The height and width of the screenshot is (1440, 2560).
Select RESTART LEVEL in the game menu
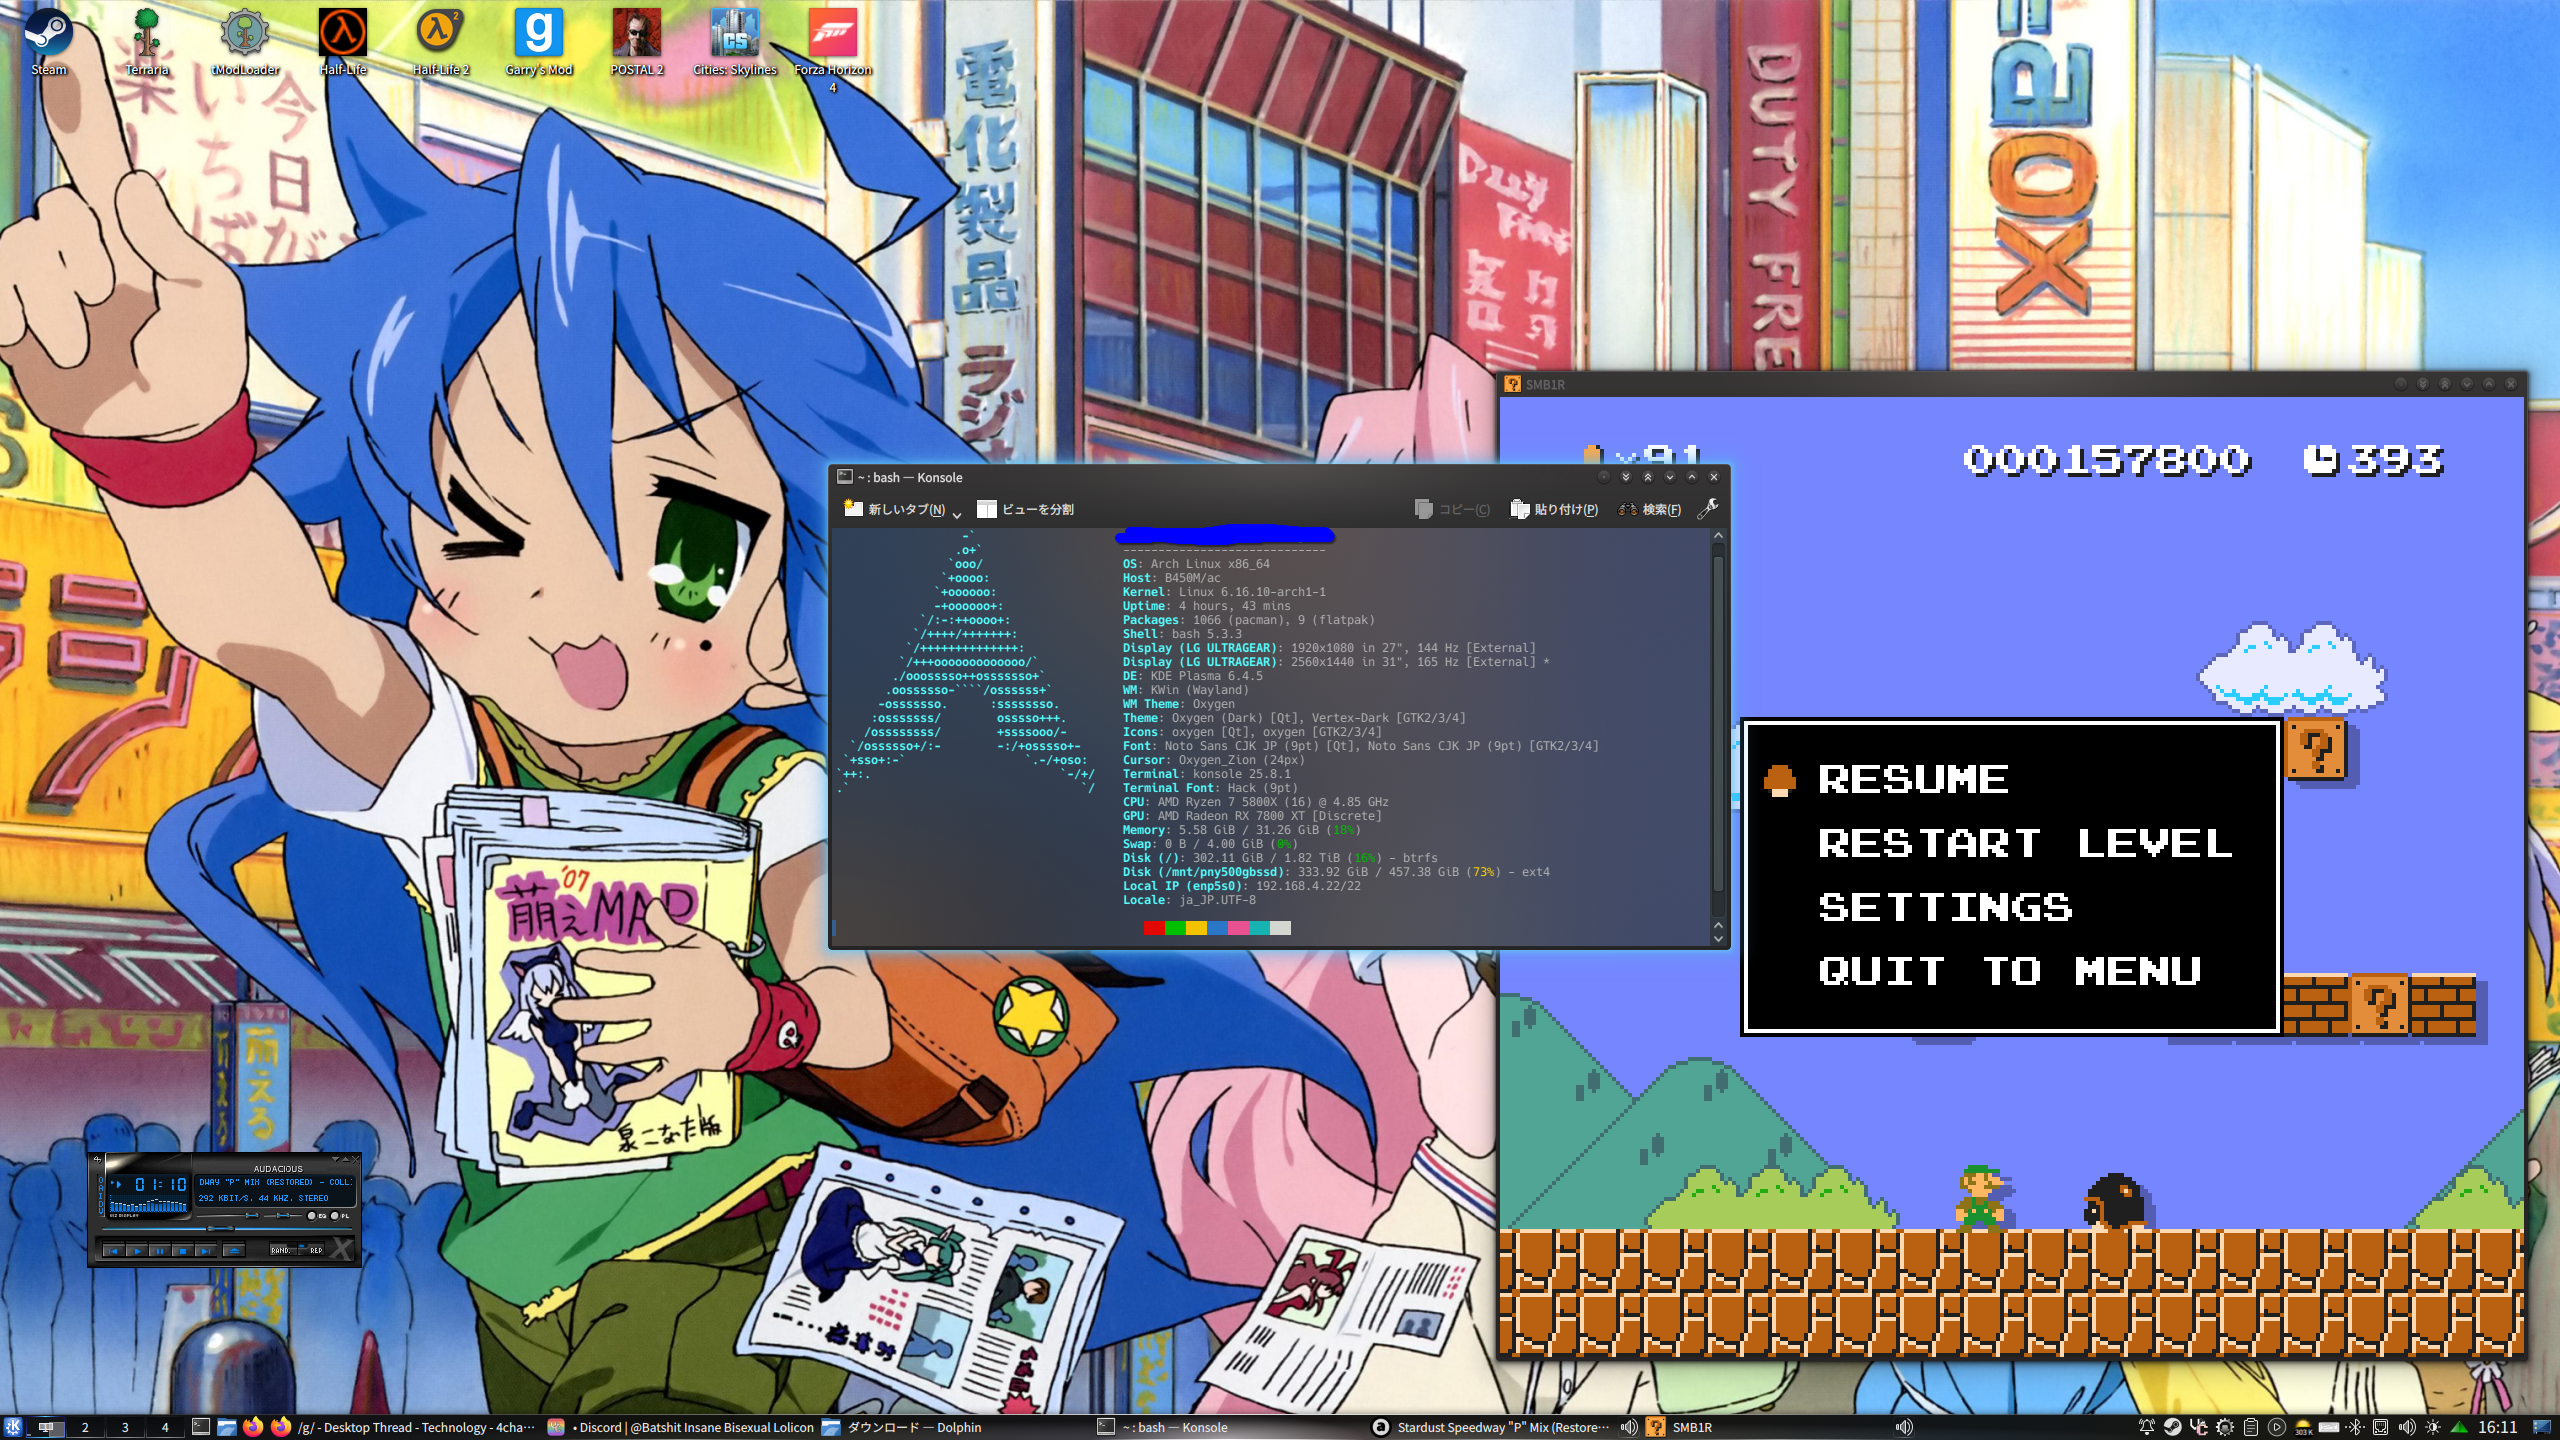point(2024,843)
